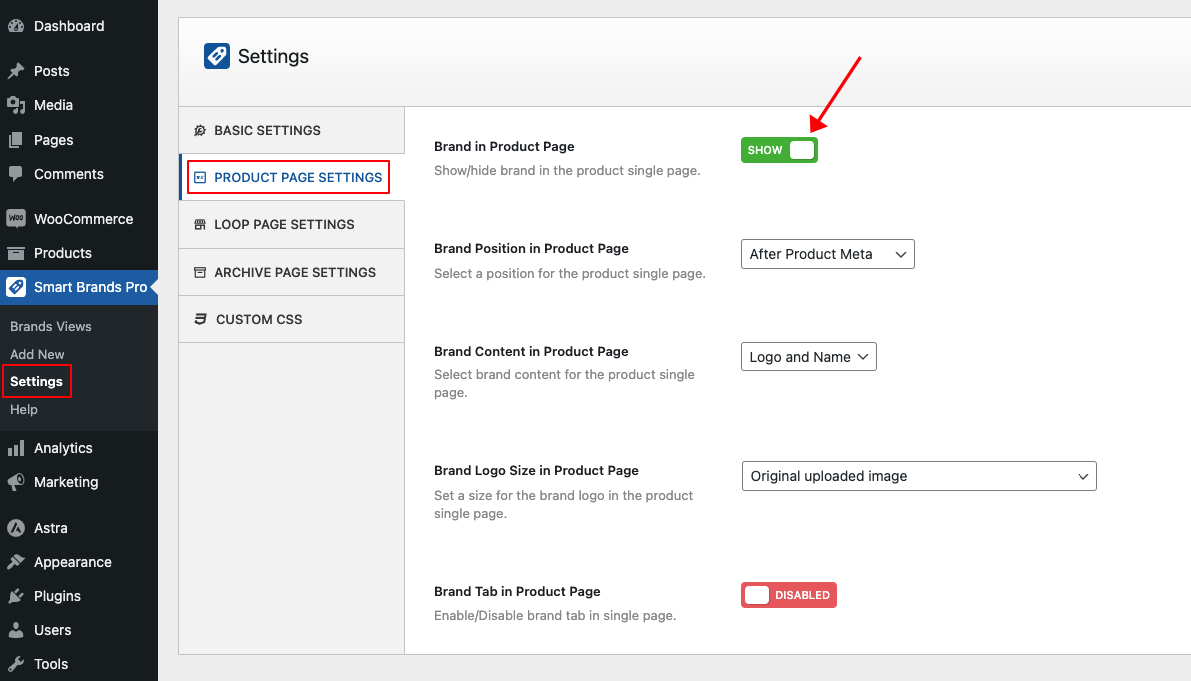
Task: Click the Analytics bar chart icon
Action: pyautogui.click(x=16, y=448)
